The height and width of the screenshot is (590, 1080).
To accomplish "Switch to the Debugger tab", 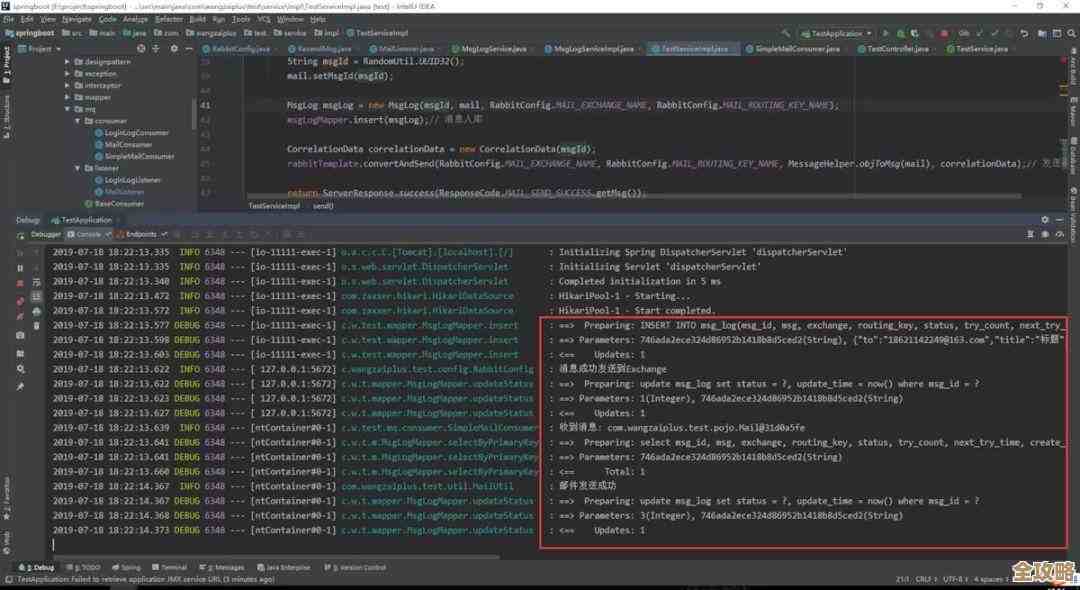I will pyautogui.click(x=46, y=234).
